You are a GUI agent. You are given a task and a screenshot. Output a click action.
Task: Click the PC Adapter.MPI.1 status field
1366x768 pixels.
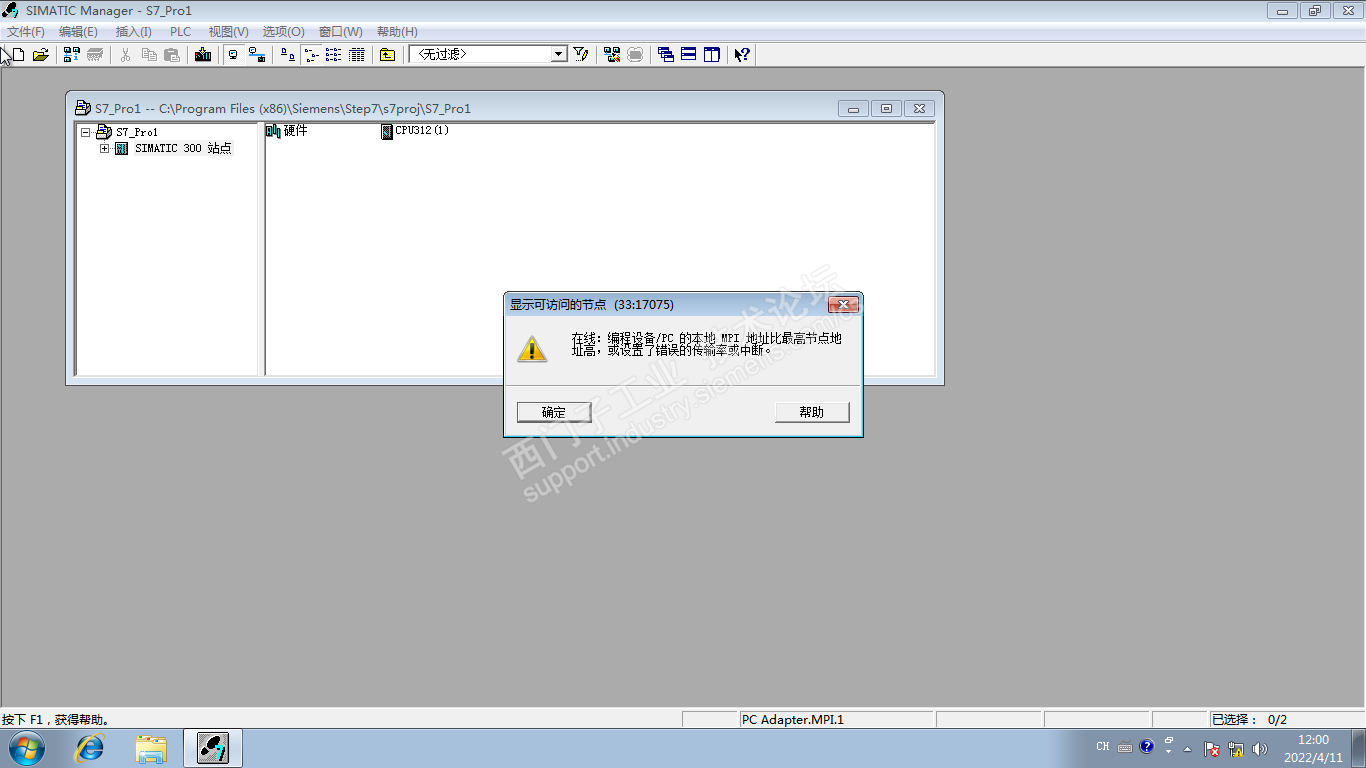[x=835, y=719]
